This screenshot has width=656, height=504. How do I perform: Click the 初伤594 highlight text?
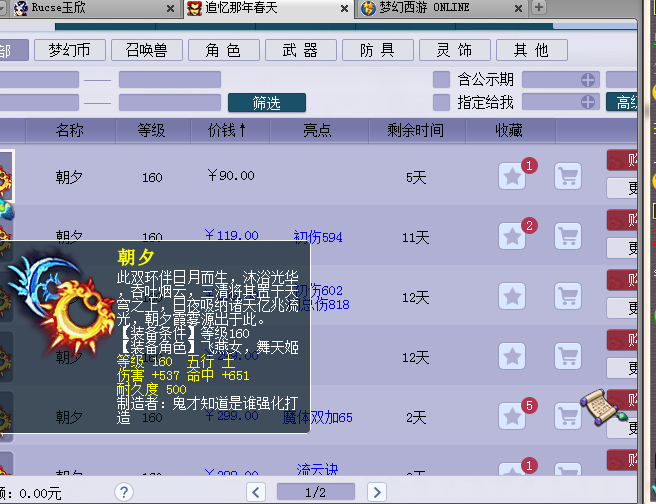[x=318, y=237]
